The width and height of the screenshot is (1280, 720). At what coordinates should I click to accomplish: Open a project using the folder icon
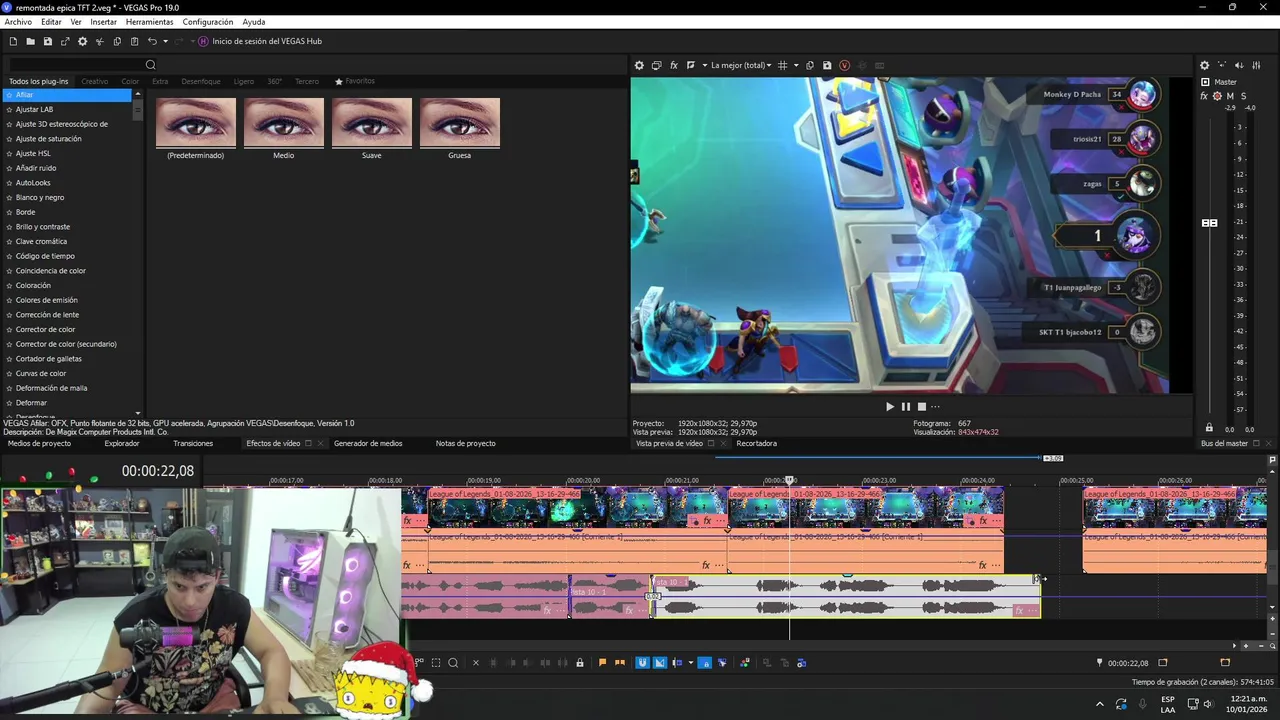pyautogui.click(x=30, y=41)
